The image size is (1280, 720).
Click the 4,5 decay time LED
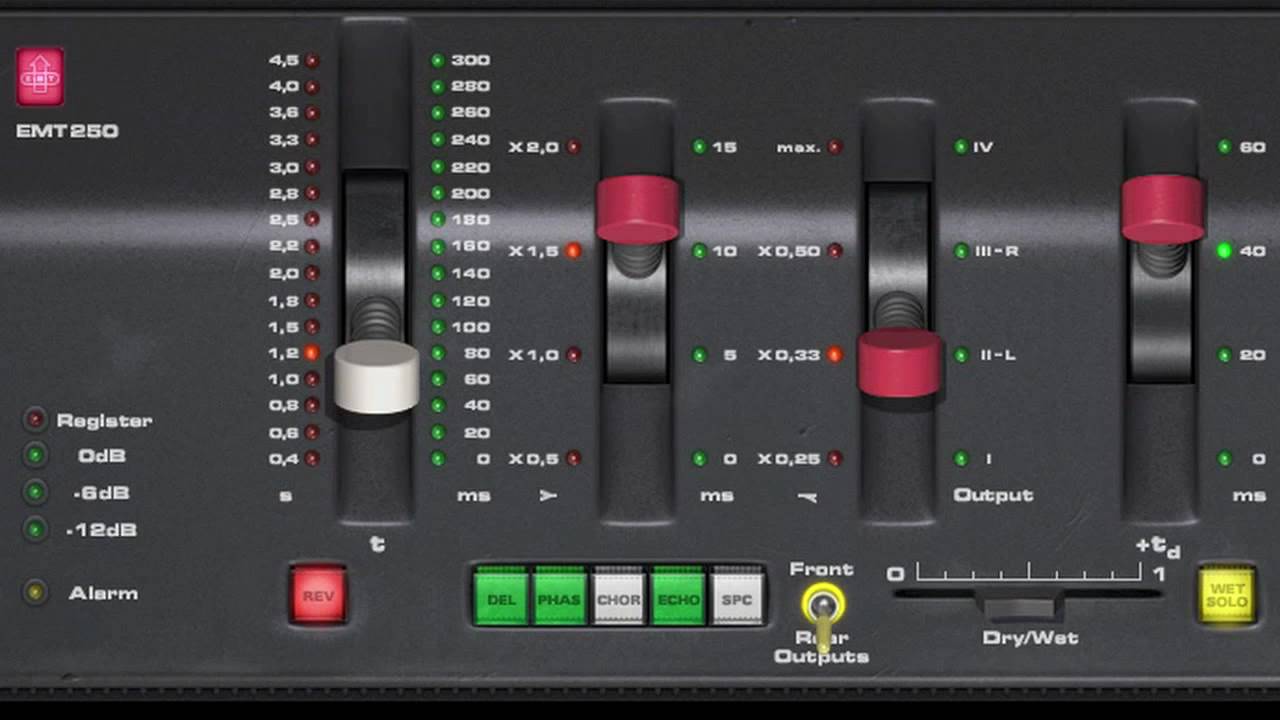tap(312, 60)
